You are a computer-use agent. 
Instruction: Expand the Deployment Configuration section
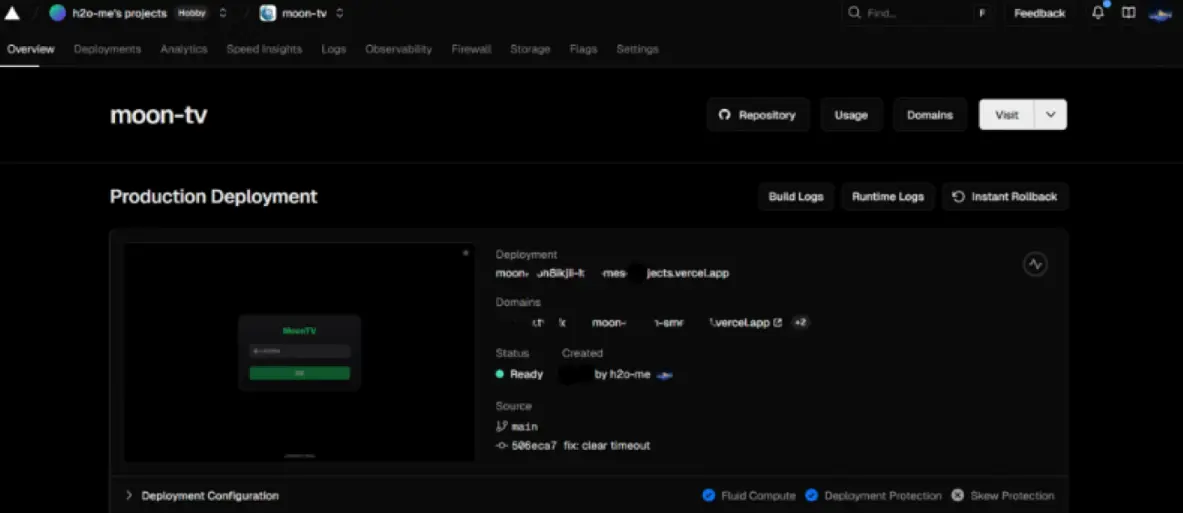(129, 495)
